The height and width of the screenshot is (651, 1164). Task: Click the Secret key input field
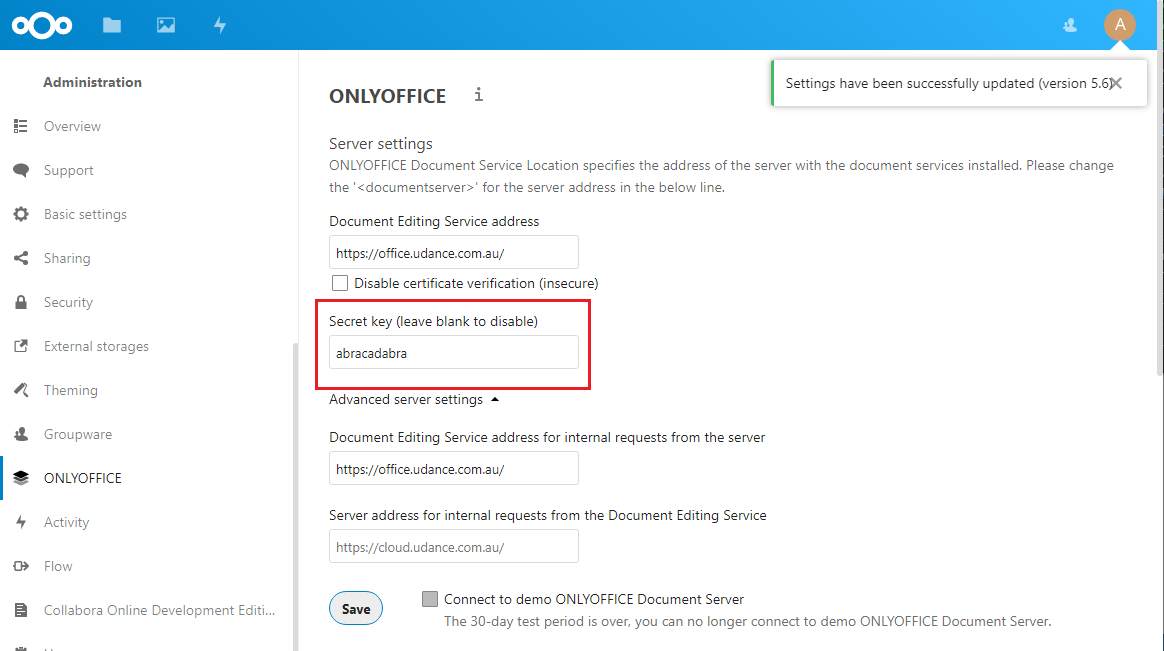pyautogui.click(x=454, y=353)
